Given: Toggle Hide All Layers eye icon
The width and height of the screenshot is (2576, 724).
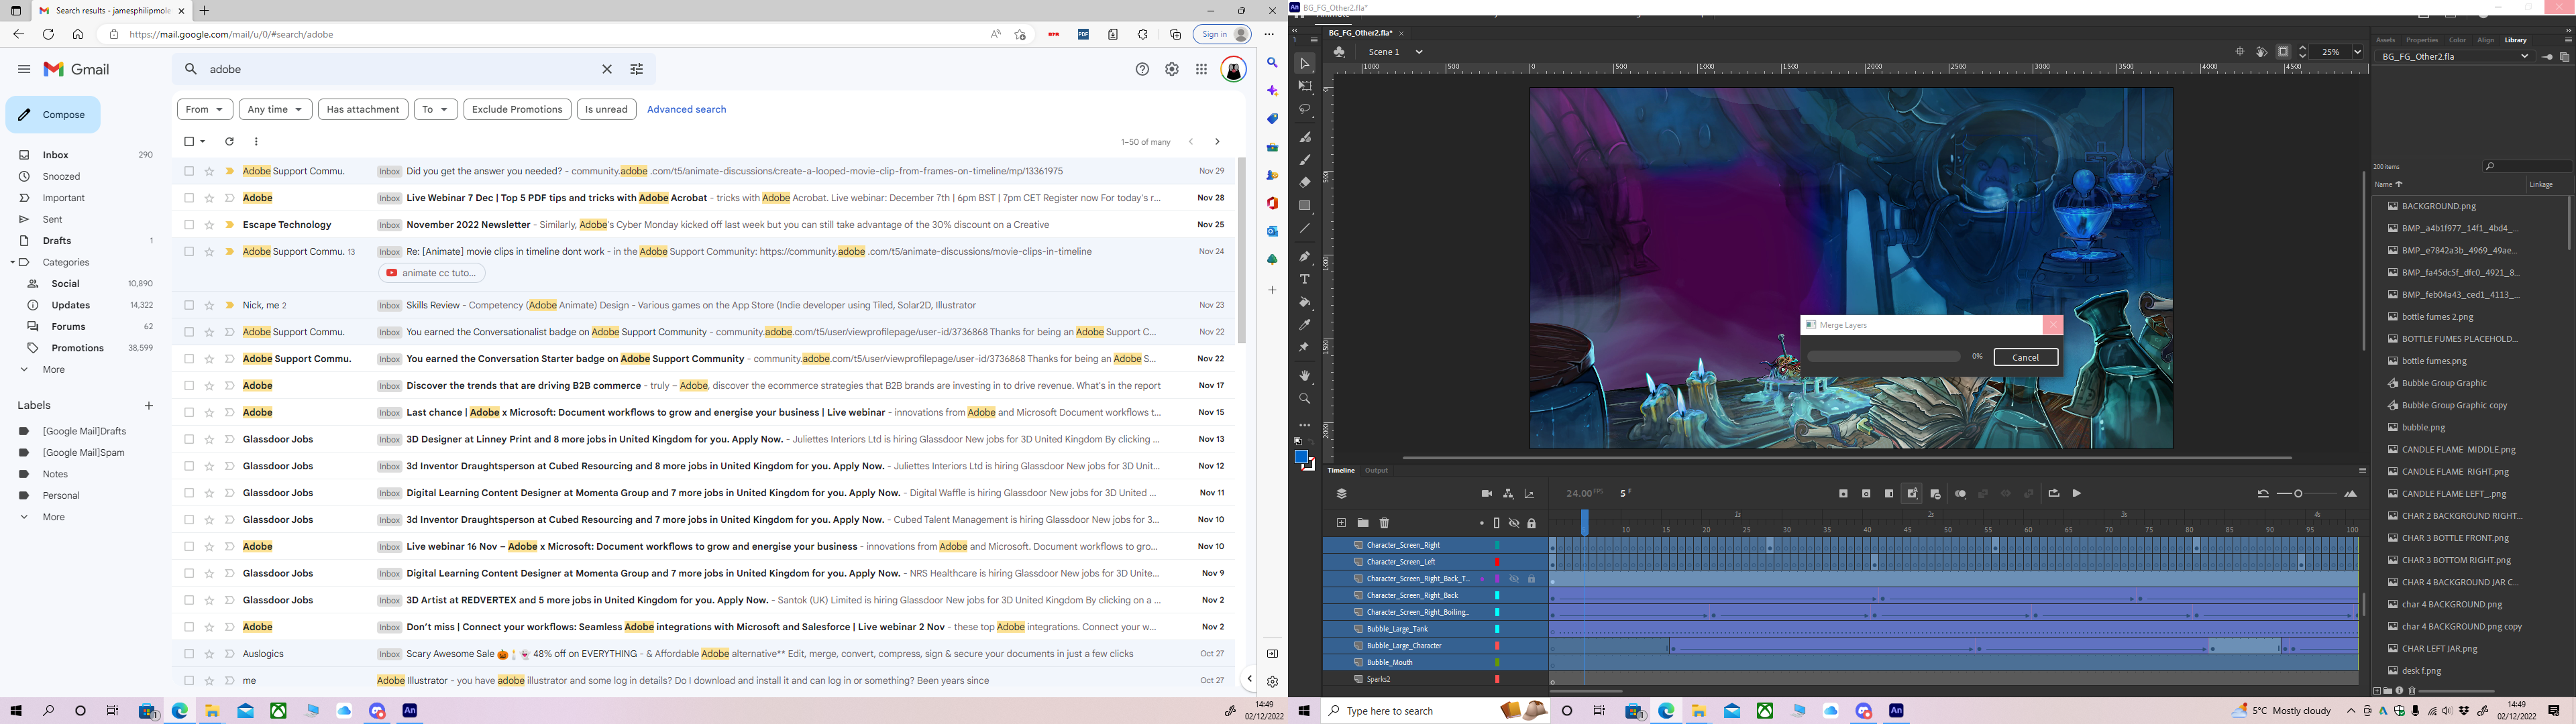Looking at the screenshot, I should click(x=1515, y=523).
